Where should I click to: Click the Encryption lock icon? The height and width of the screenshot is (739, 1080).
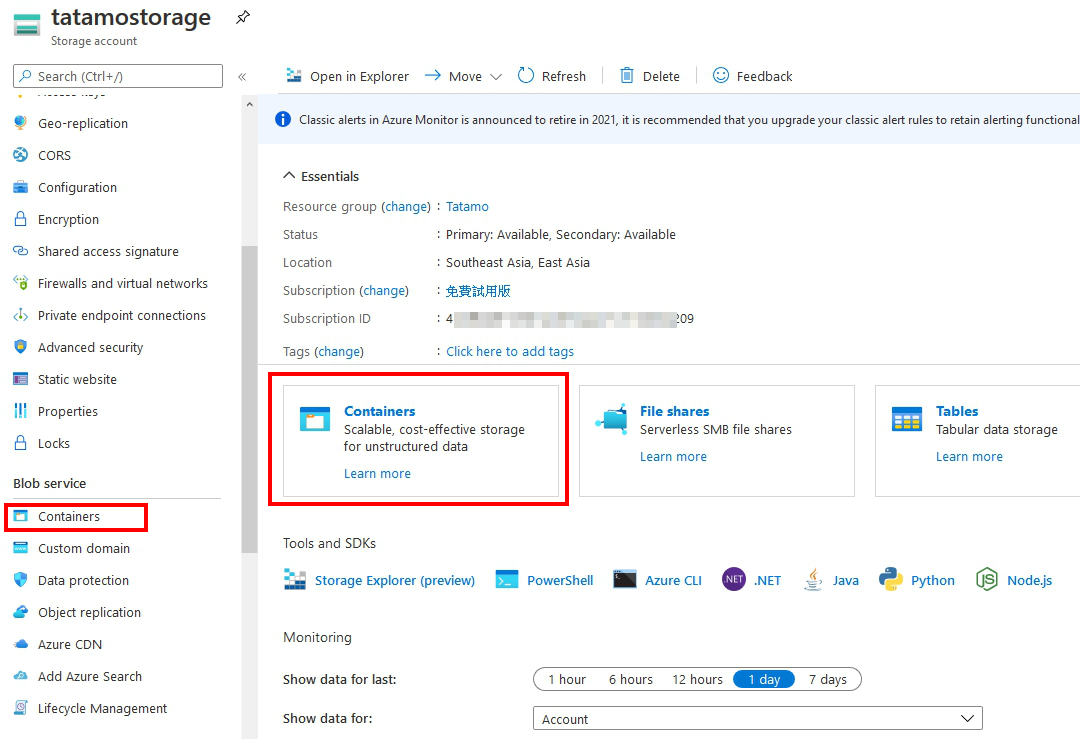pyautogui.click(x=21, y=219)
